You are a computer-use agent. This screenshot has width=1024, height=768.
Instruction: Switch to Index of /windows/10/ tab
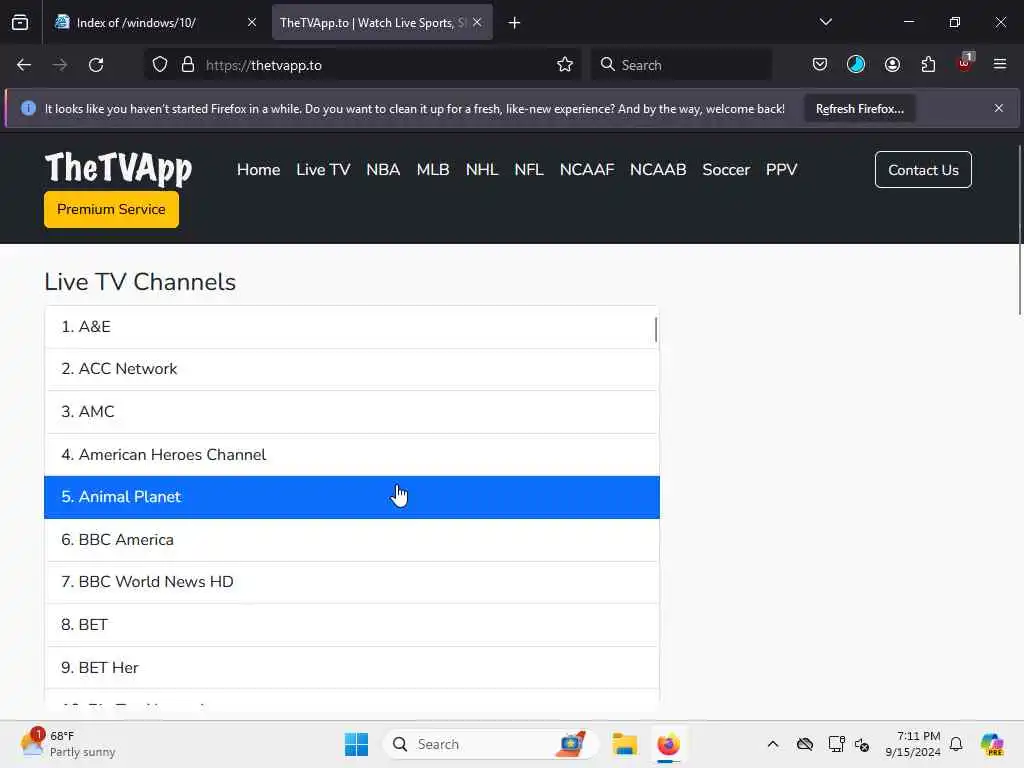(155, 22)
